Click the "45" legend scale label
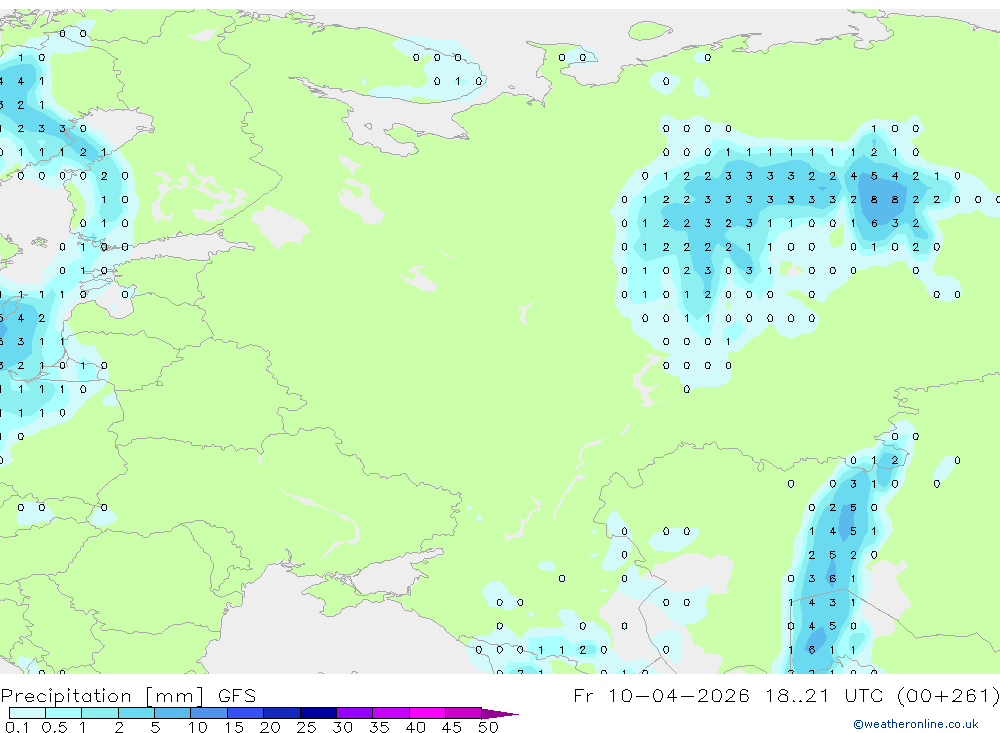This screenshot has width=1000, height=733. (452, 727)
